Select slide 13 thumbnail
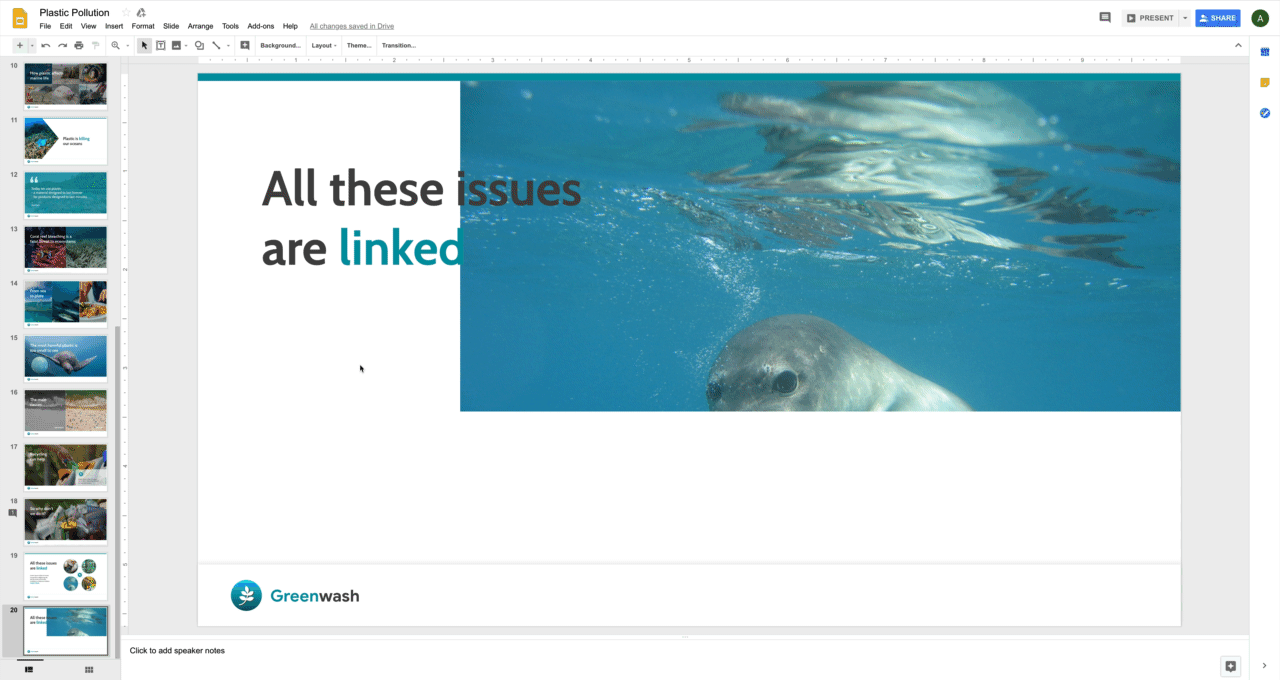 [65, 249]
